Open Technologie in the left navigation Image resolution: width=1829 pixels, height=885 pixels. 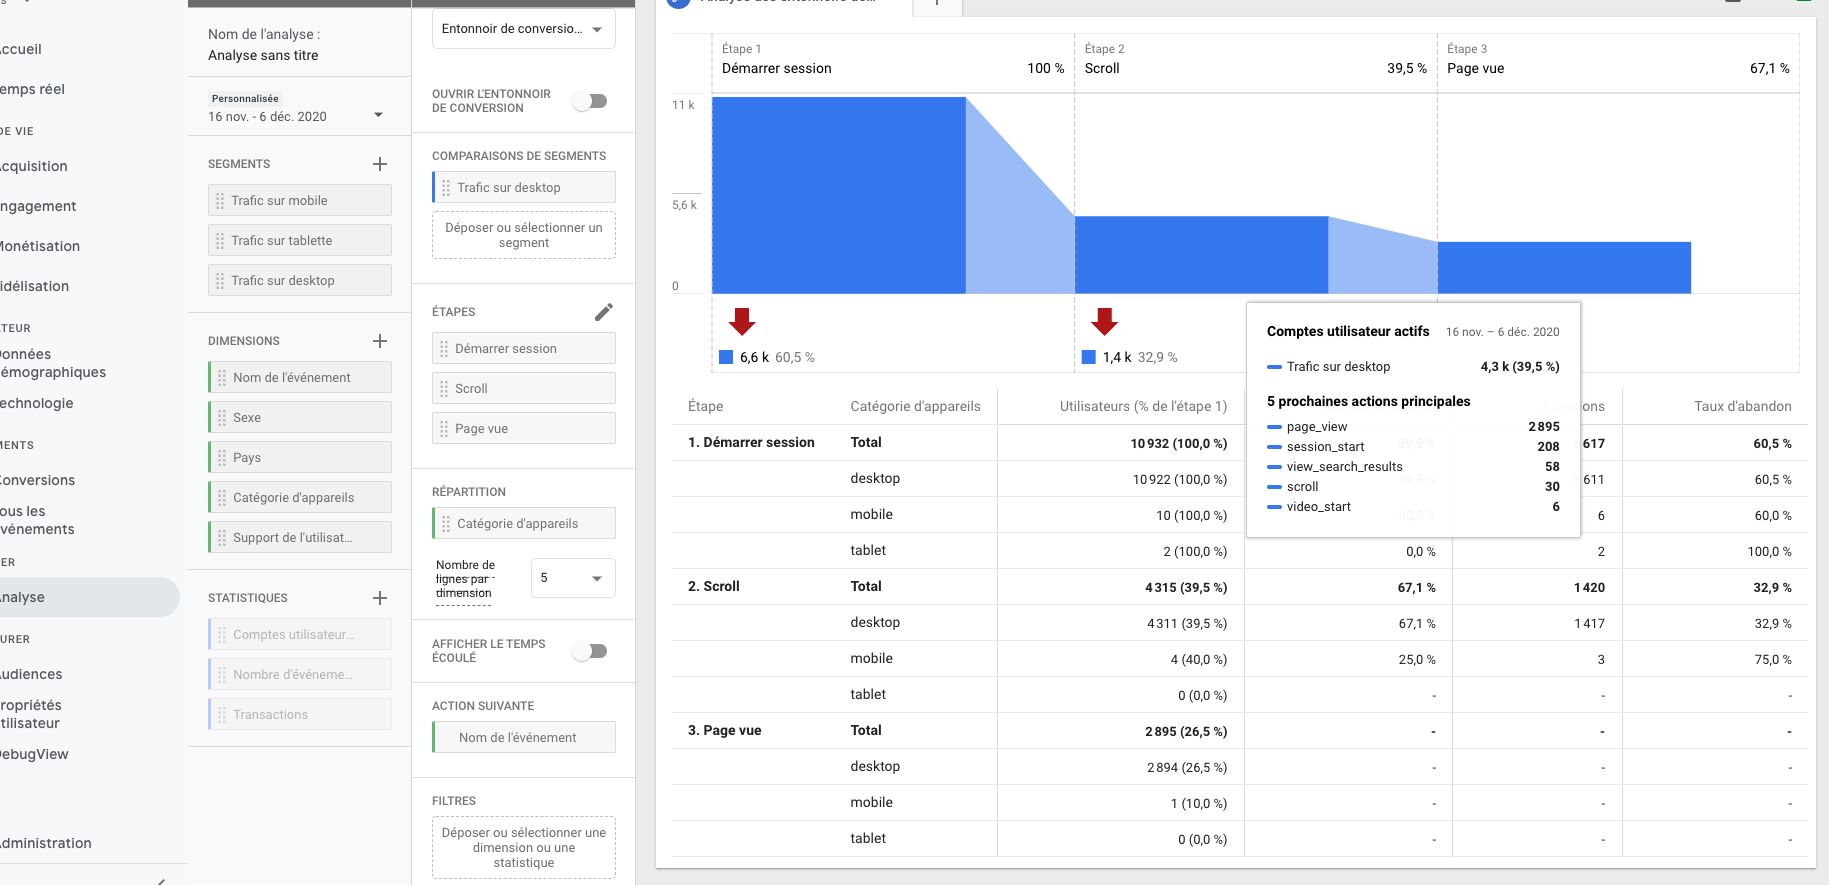click(x=37, y=403)
